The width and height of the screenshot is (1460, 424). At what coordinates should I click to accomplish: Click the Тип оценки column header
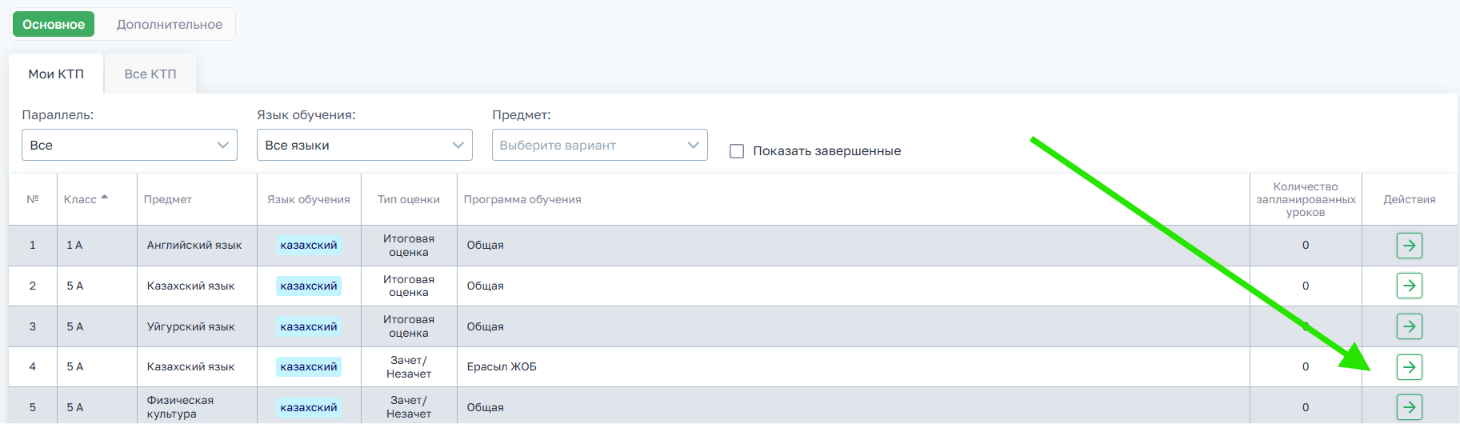409,199
